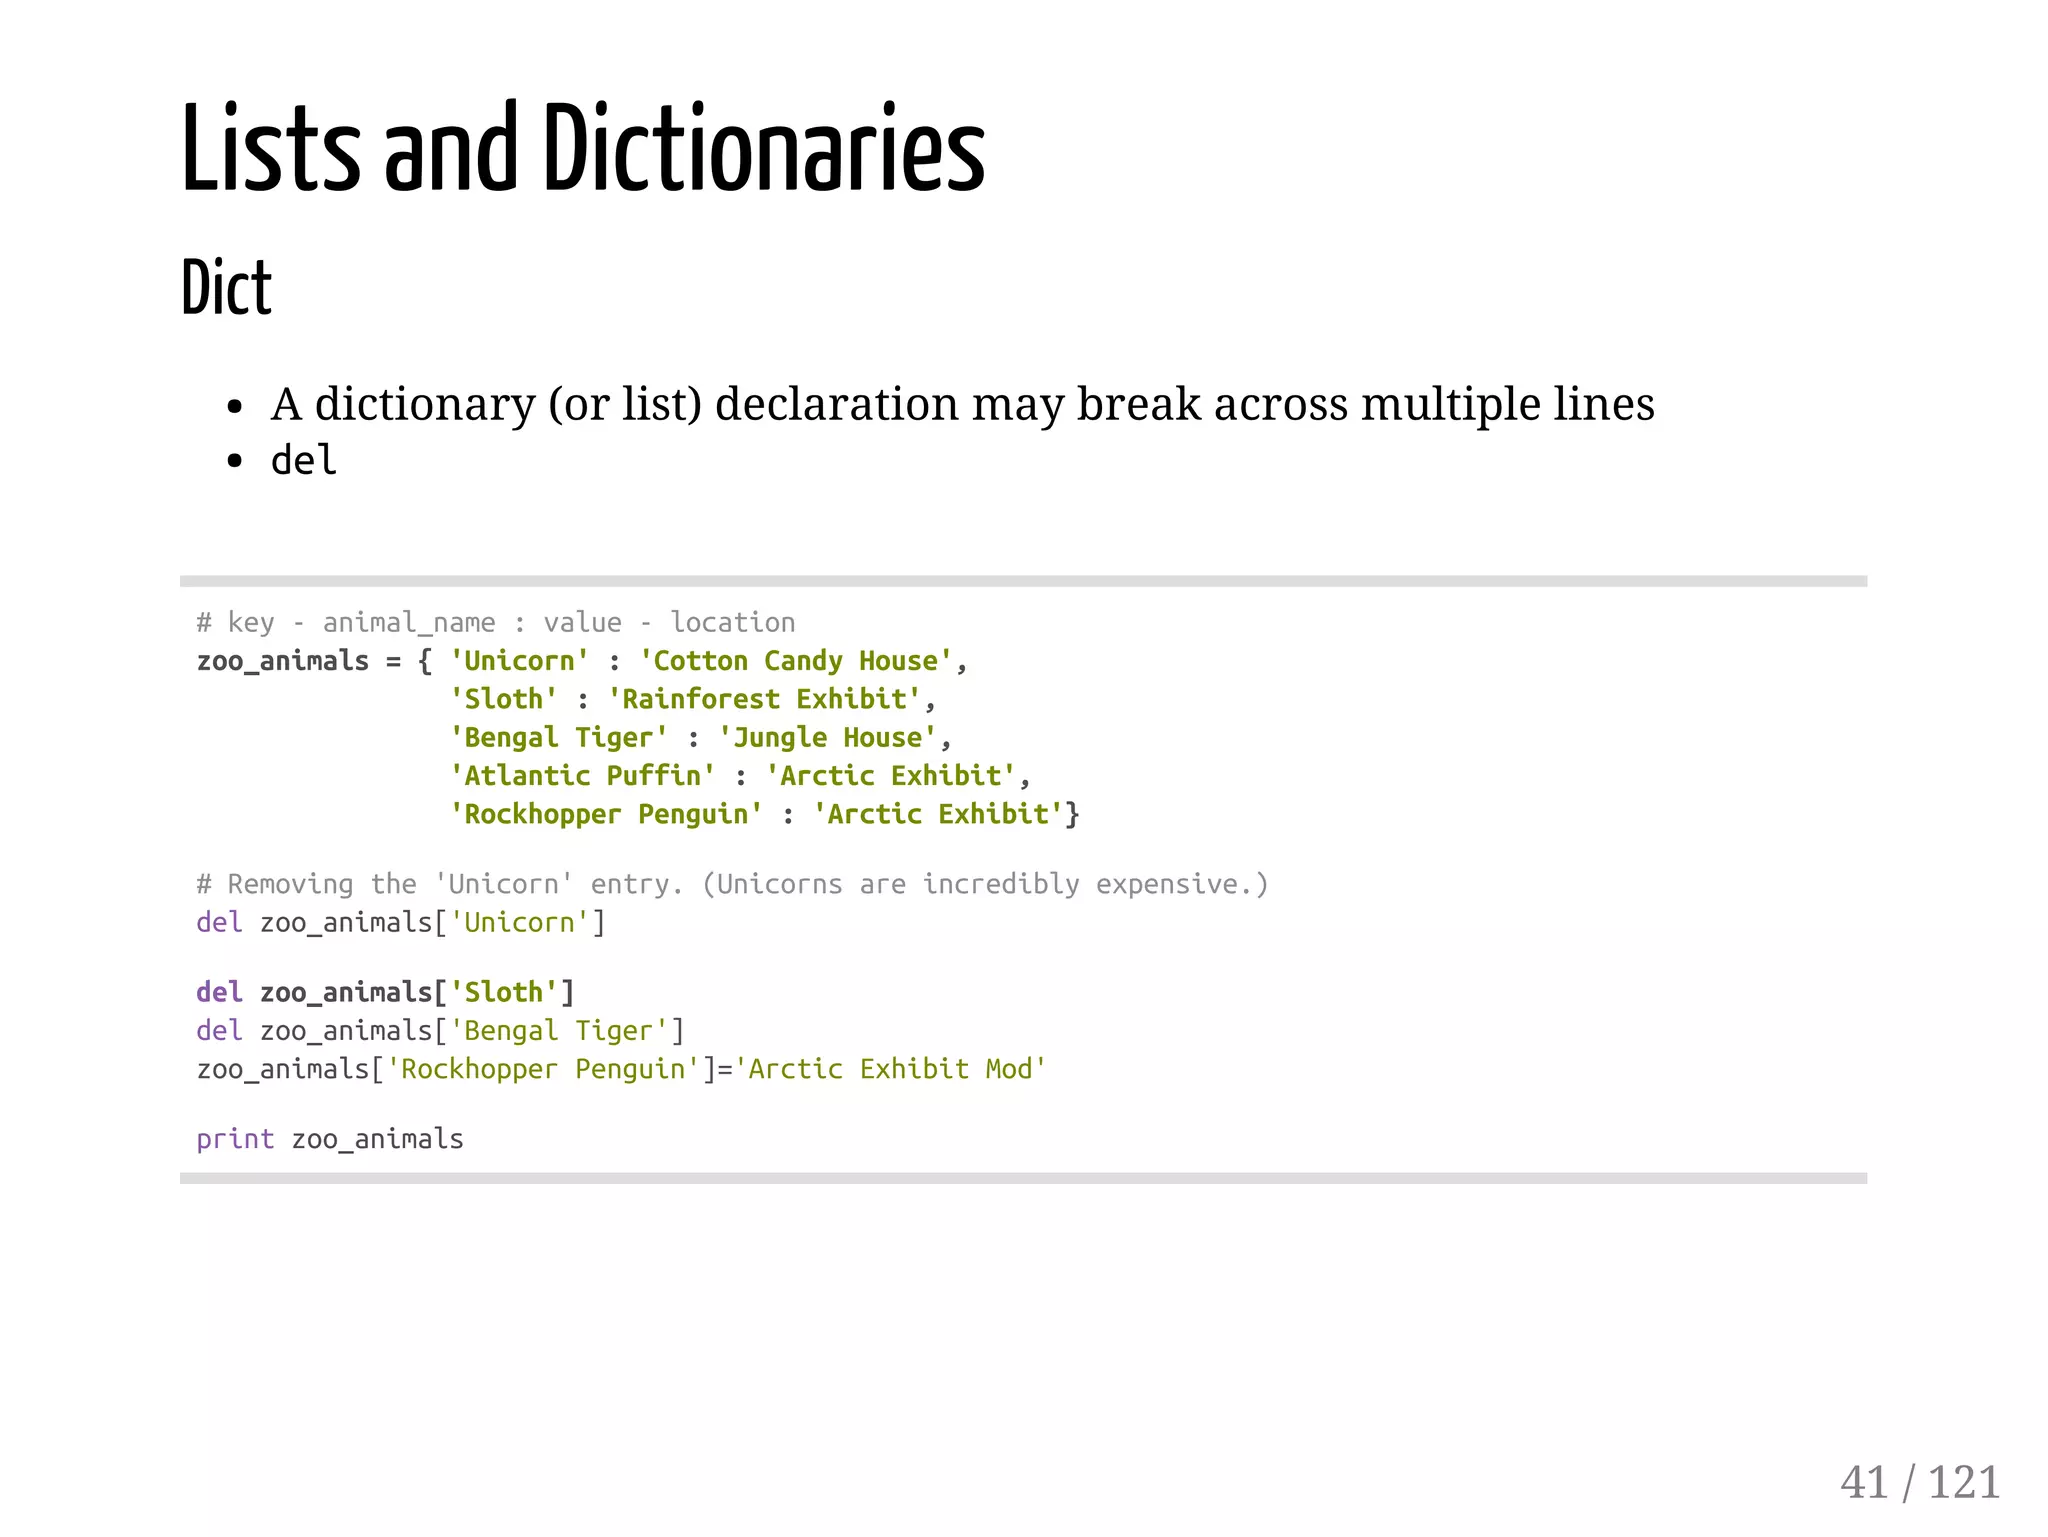Click the 'Rockhopper Penguin' key in declaration

606,814
